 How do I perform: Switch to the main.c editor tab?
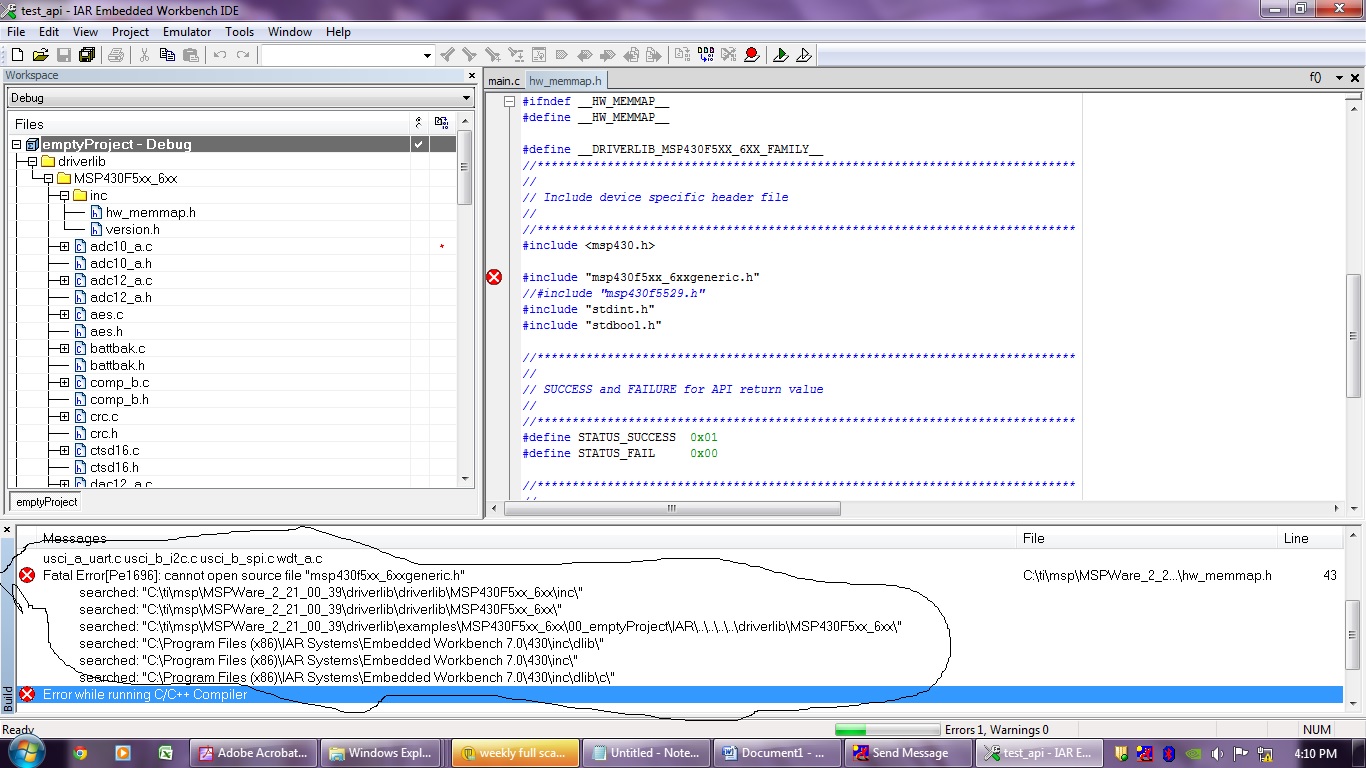tap(504, 81)
